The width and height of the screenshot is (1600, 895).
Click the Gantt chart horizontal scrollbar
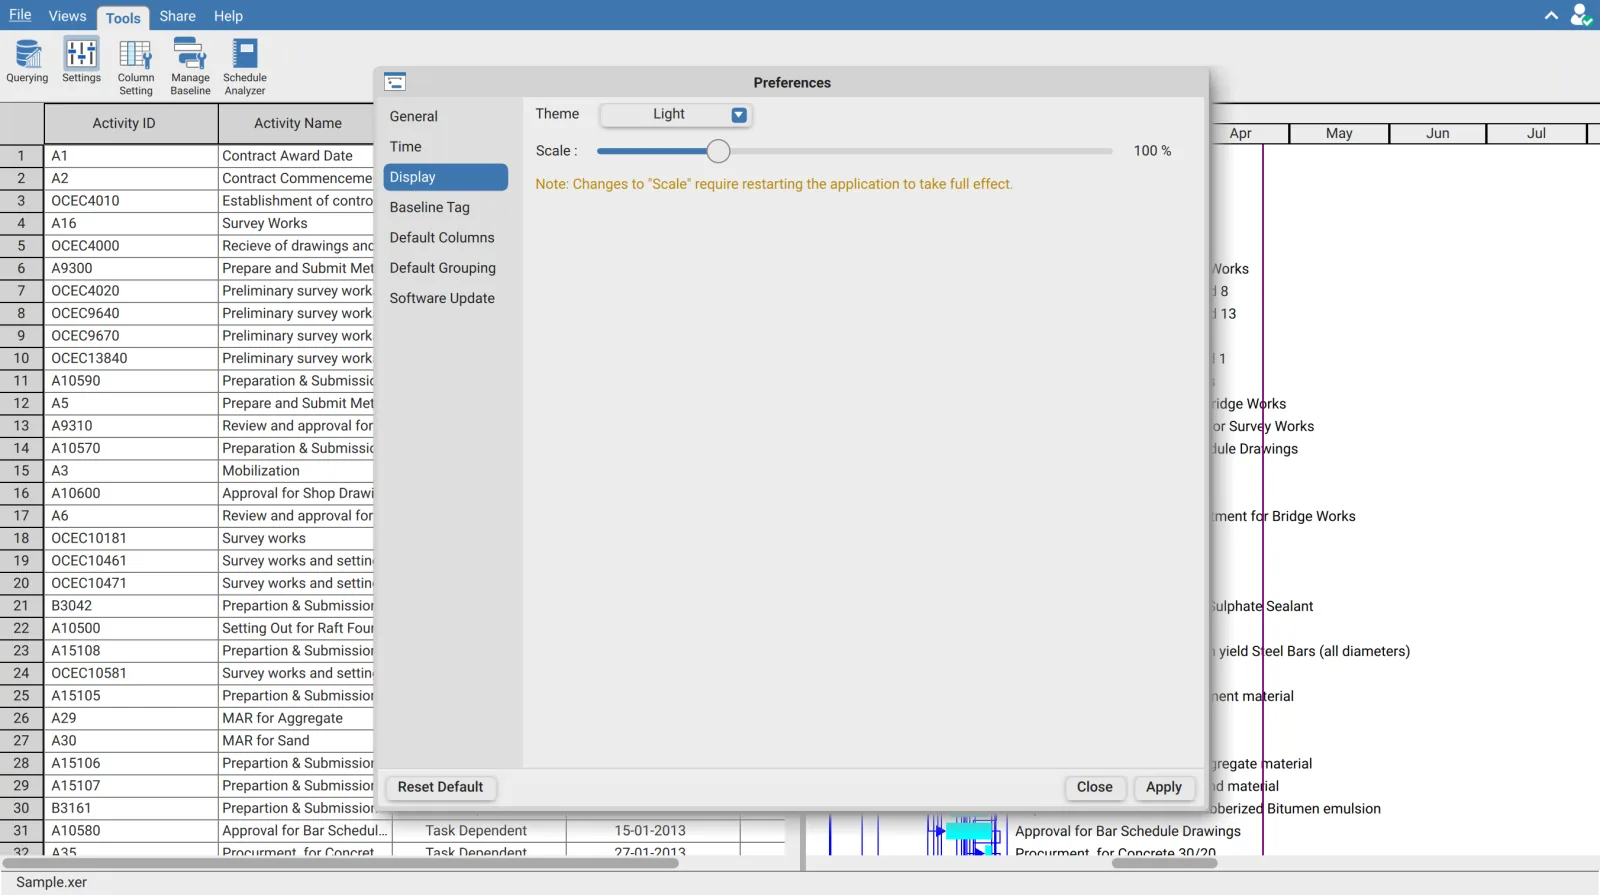coord(1165,863)
